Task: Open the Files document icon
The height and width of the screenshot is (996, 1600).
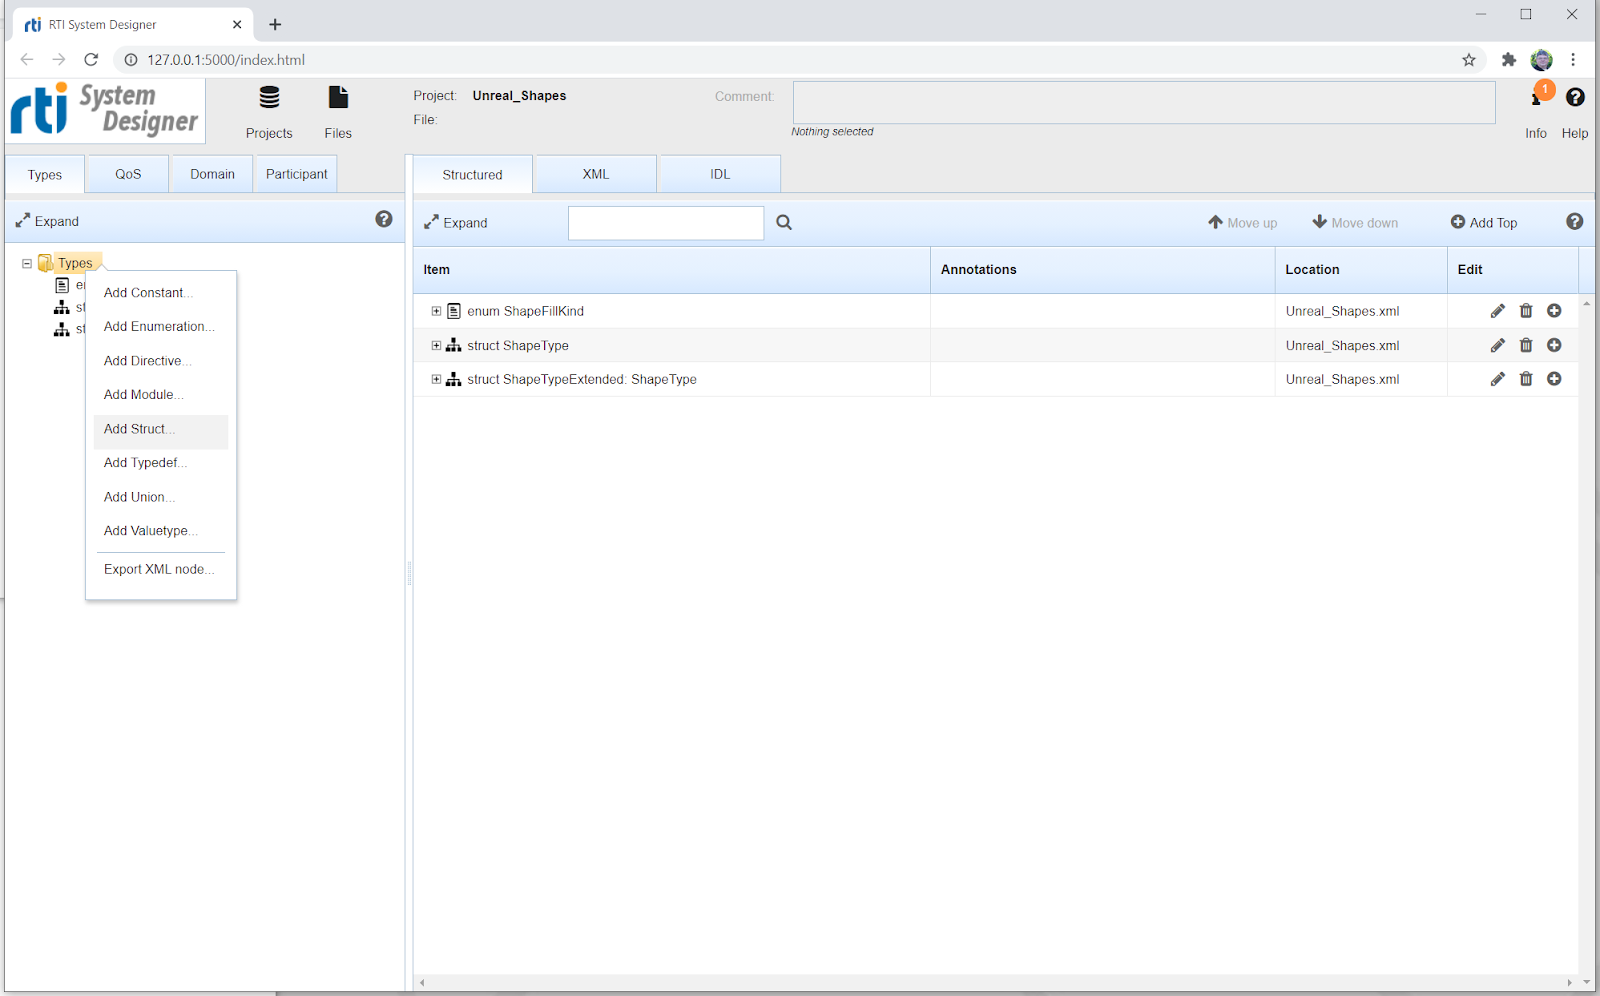Action: tap(338, 98)
